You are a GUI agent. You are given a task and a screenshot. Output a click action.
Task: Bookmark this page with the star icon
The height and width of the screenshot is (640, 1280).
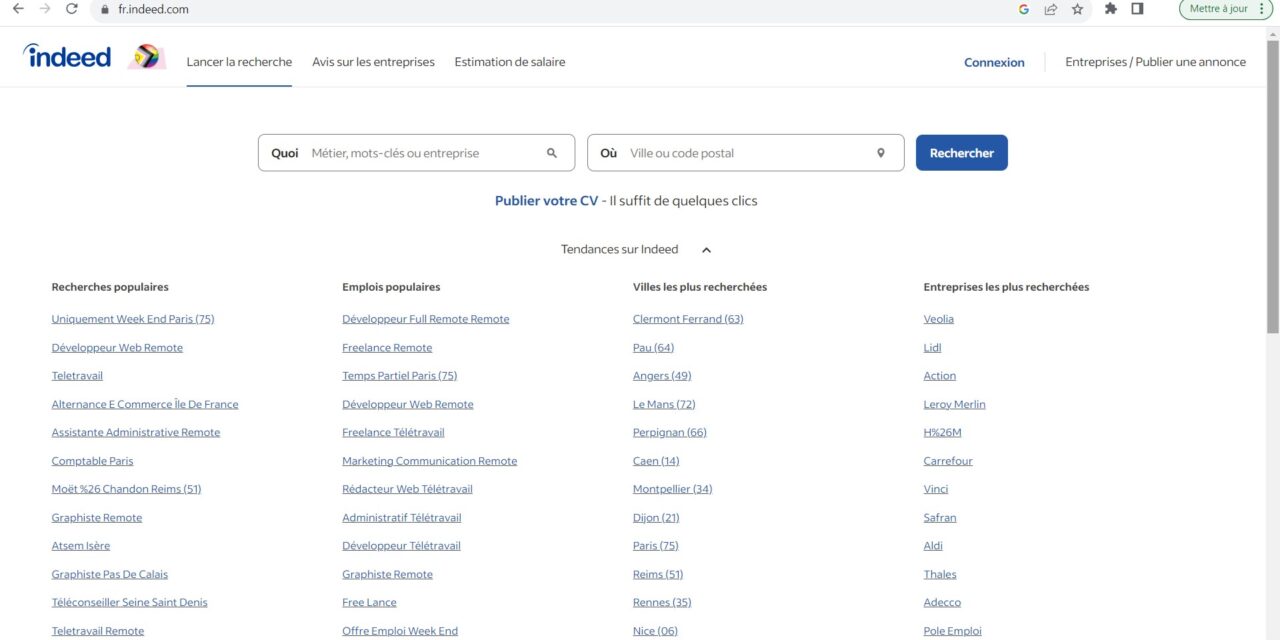(x=1077, y=9)
